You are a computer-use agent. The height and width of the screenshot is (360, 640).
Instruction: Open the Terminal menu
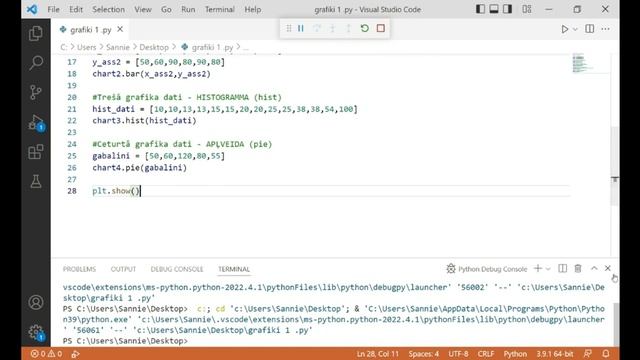[x=220, y=9]
